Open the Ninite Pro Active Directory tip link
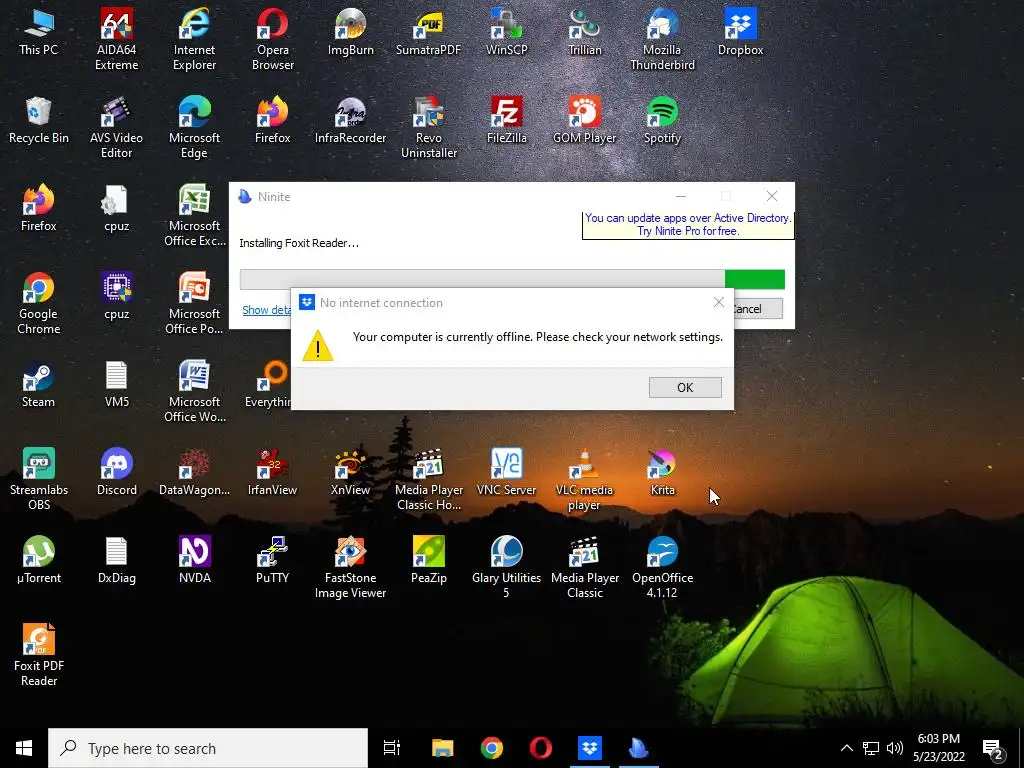This screenshot has width=1024, height=768. [x=688, y=225]
